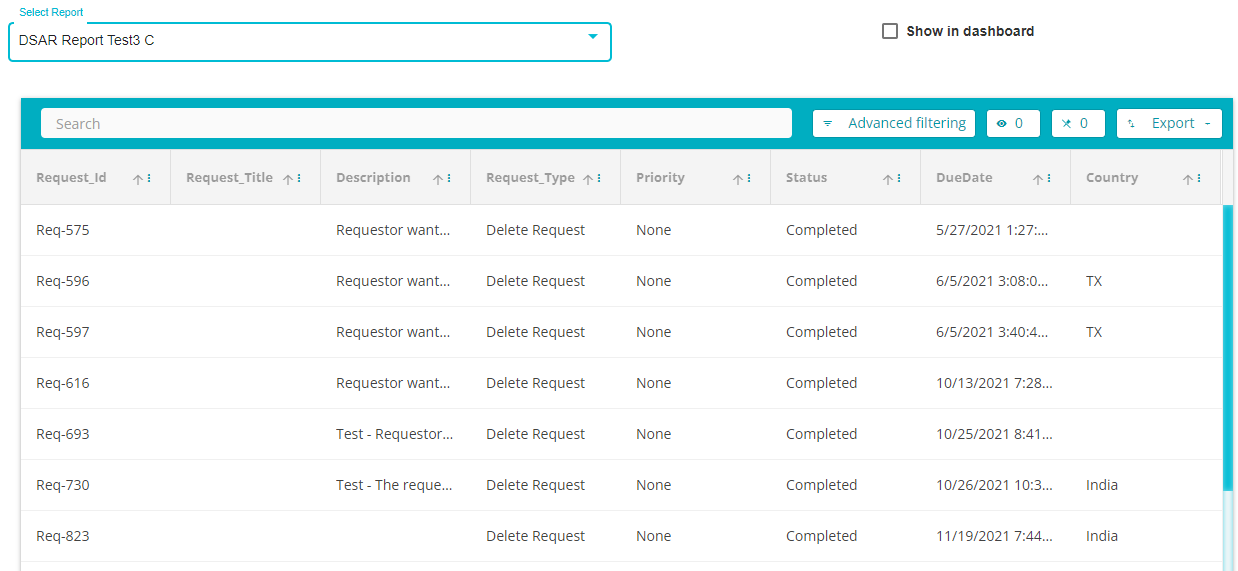Open Status column options menu
The image size is (1238, 571).
point(899,179)
